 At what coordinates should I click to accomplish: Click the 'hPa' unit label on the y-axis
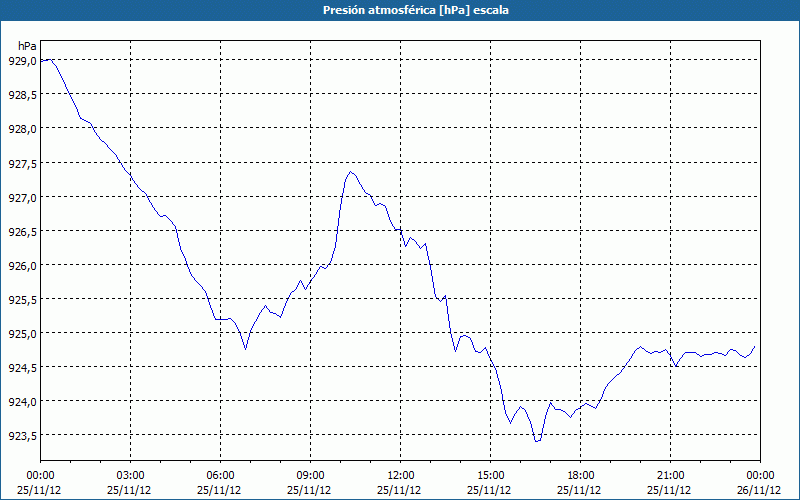[27, 46]
